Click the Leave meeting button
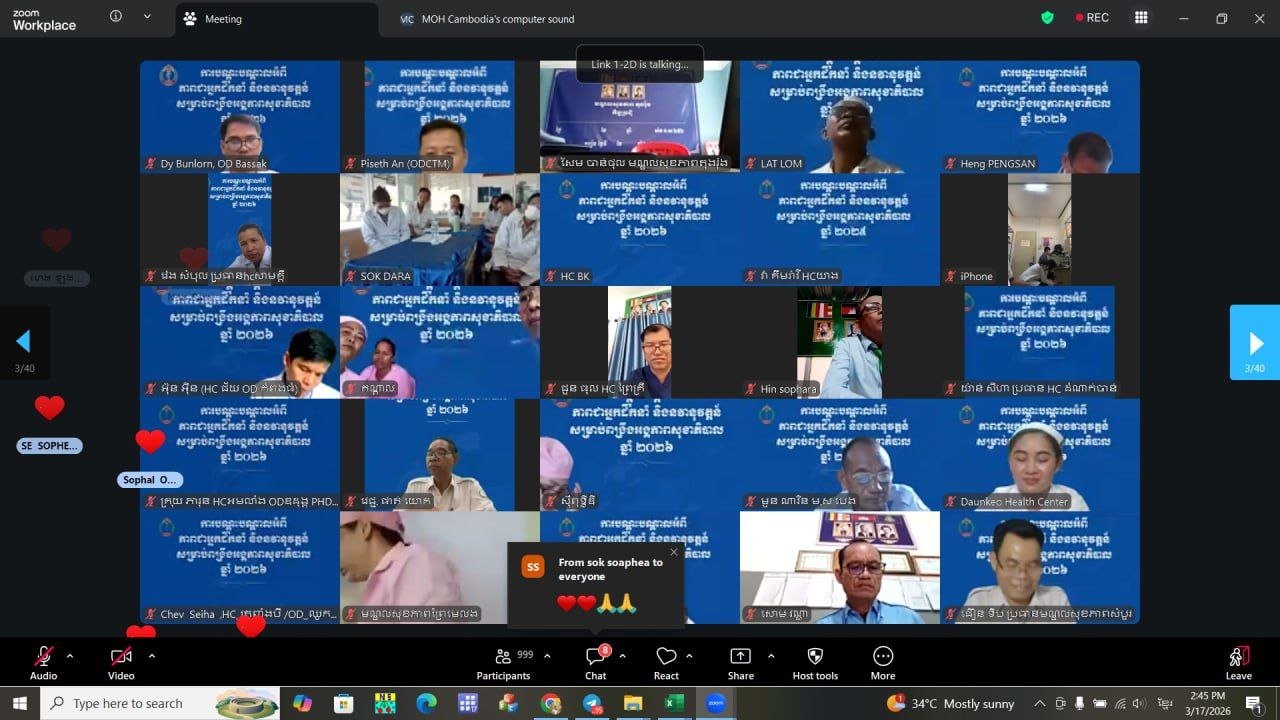The width and height of the screenshot is (1280, 720). (1238, 662)
